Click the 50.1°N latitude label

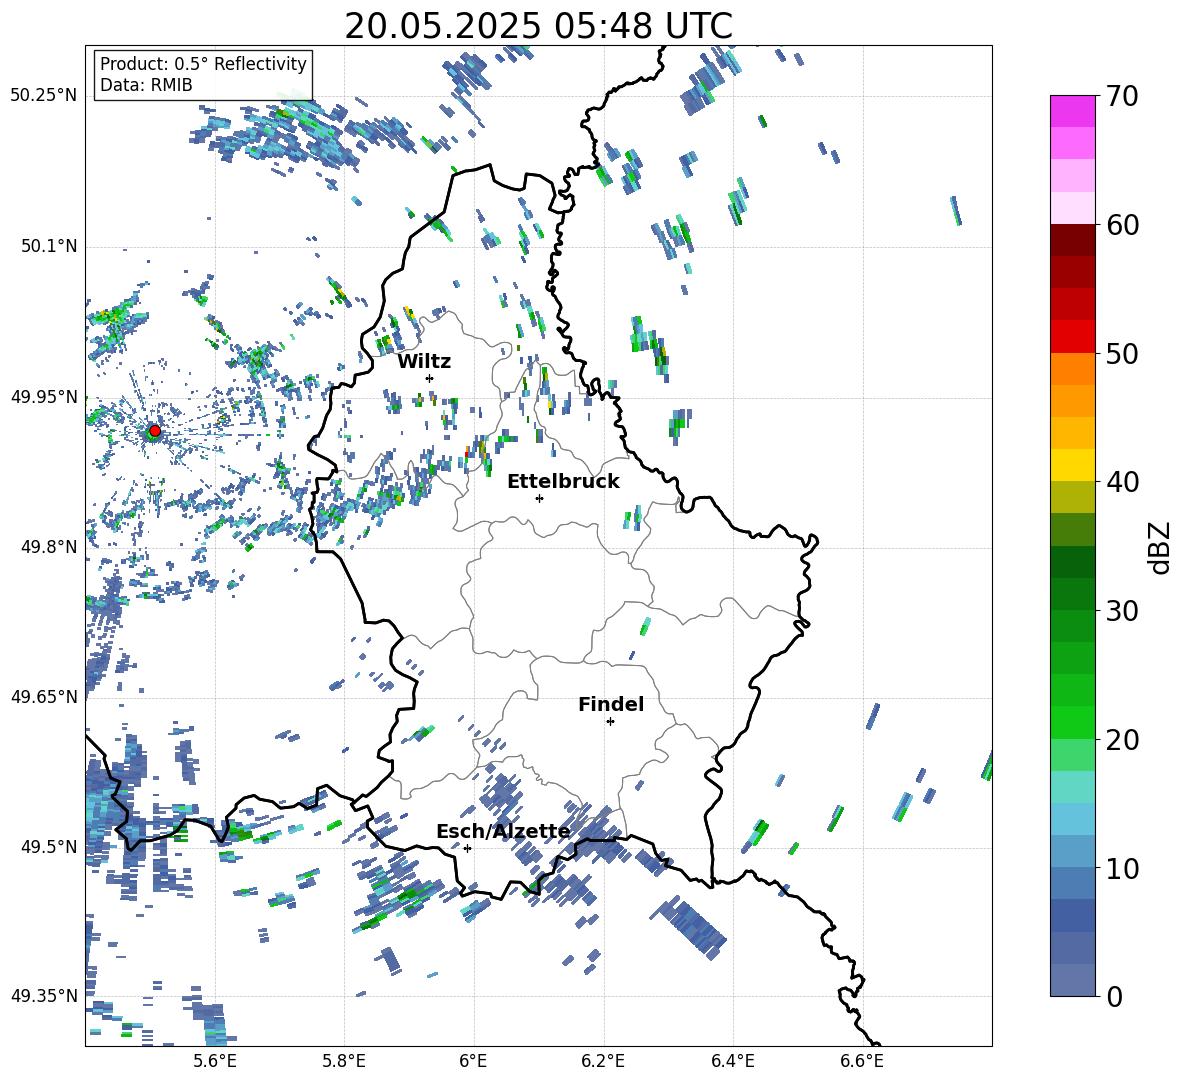(x=48, y=246)
